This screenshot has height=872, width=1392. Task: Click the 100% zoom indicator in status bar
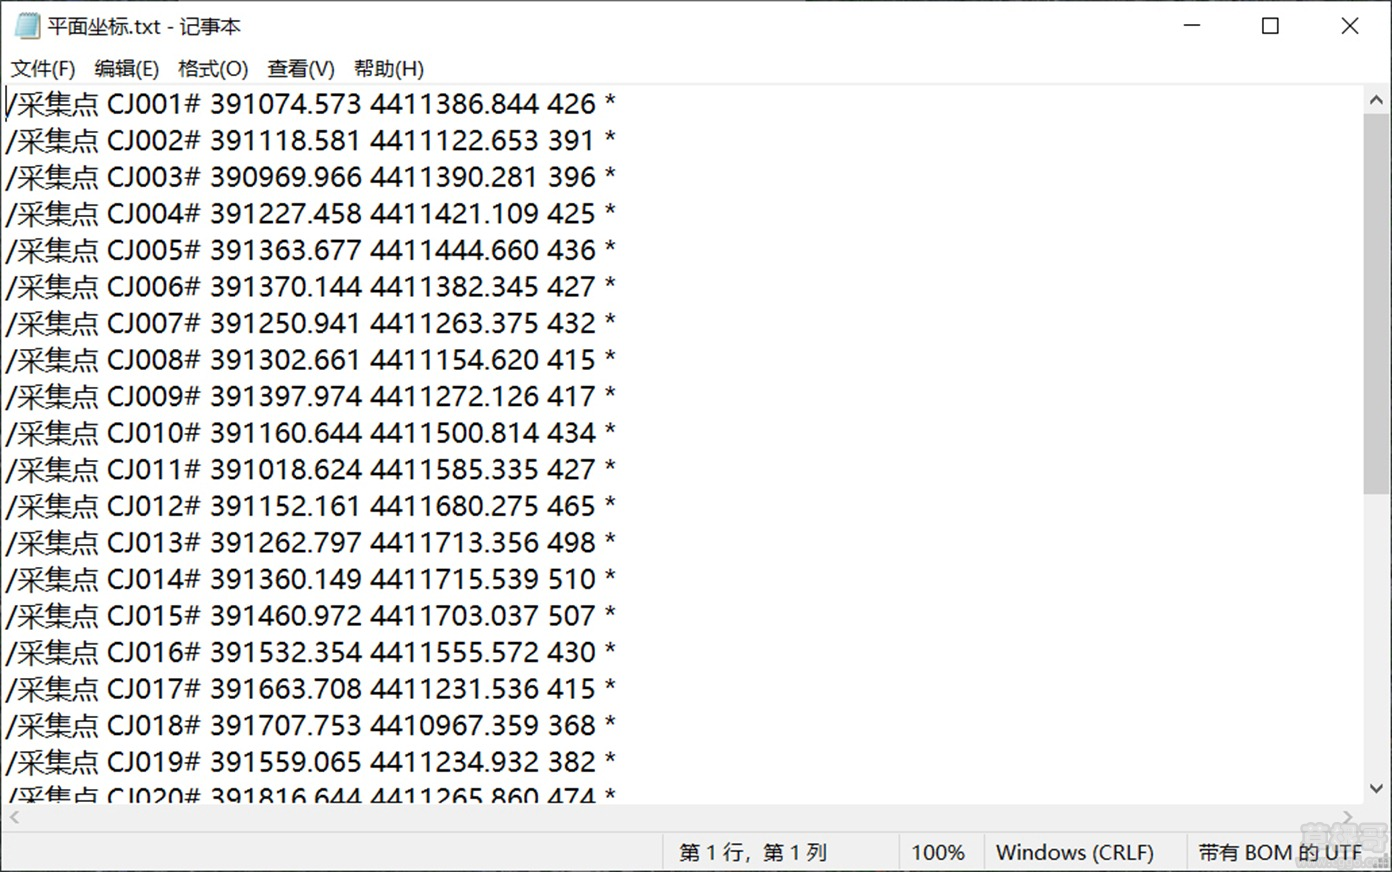[937, 853]
